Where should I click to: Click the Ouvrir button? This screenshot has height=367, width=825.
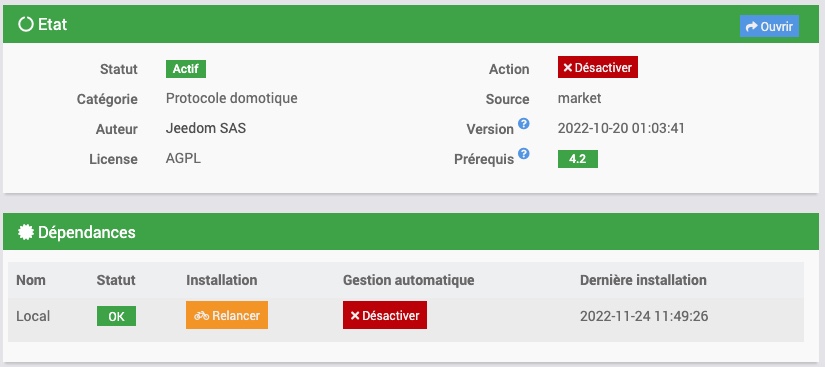click(x=769, y=26)
